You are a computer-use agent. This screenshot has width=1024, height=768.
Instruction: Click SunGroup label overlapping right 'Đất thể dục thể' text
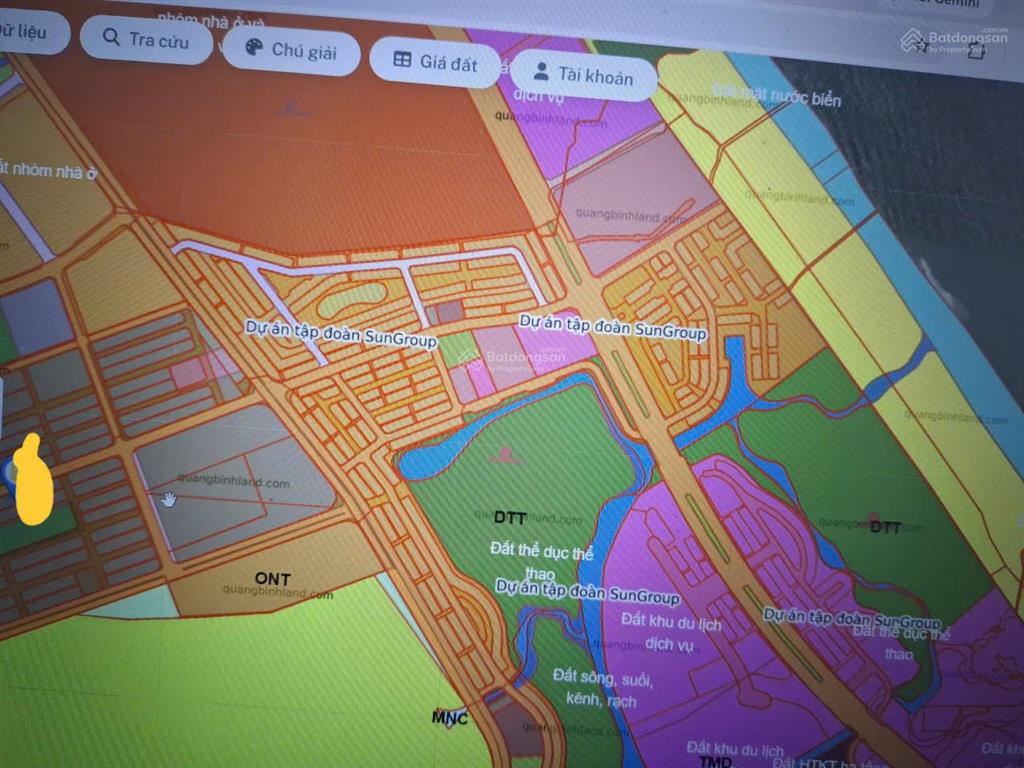tap(852, 618)
